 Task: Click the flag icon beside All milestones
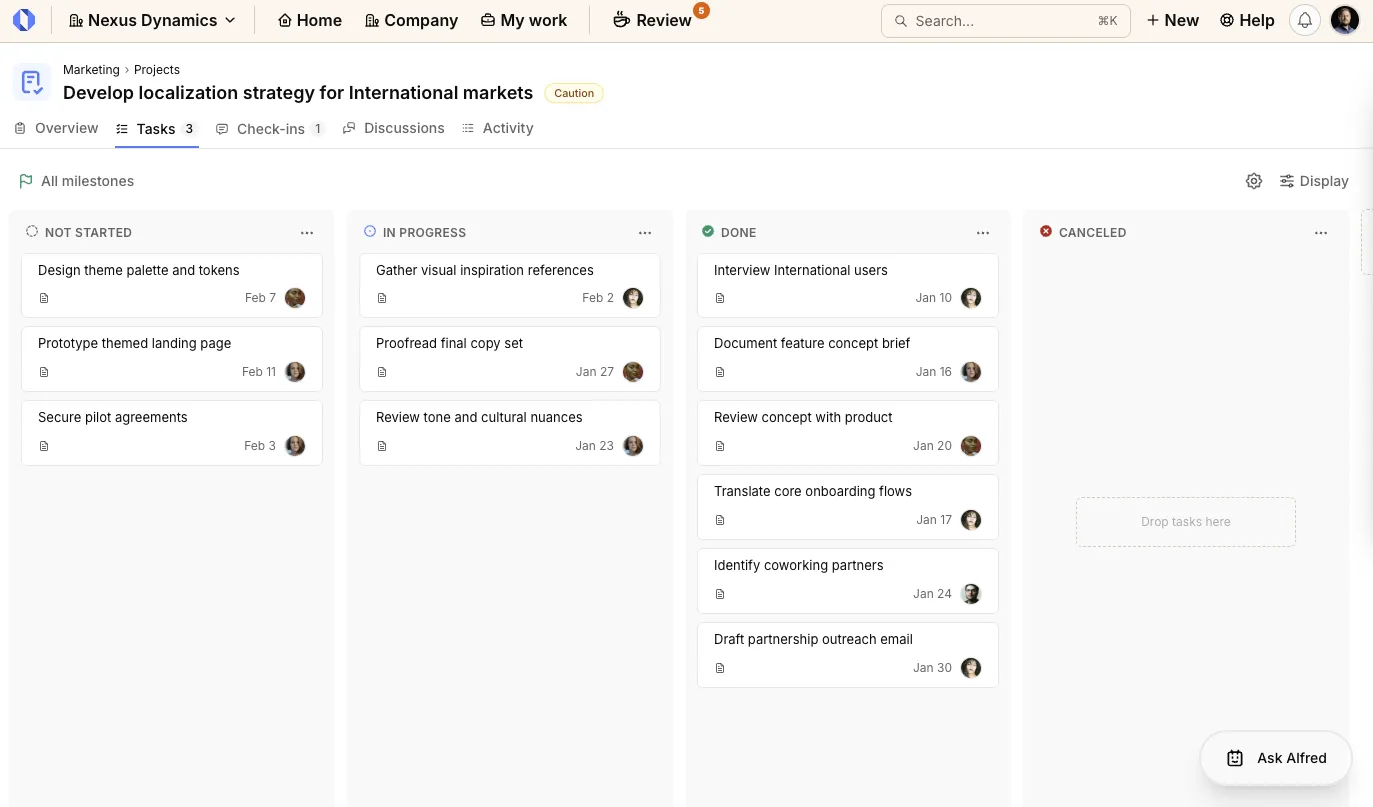[26, 181]
